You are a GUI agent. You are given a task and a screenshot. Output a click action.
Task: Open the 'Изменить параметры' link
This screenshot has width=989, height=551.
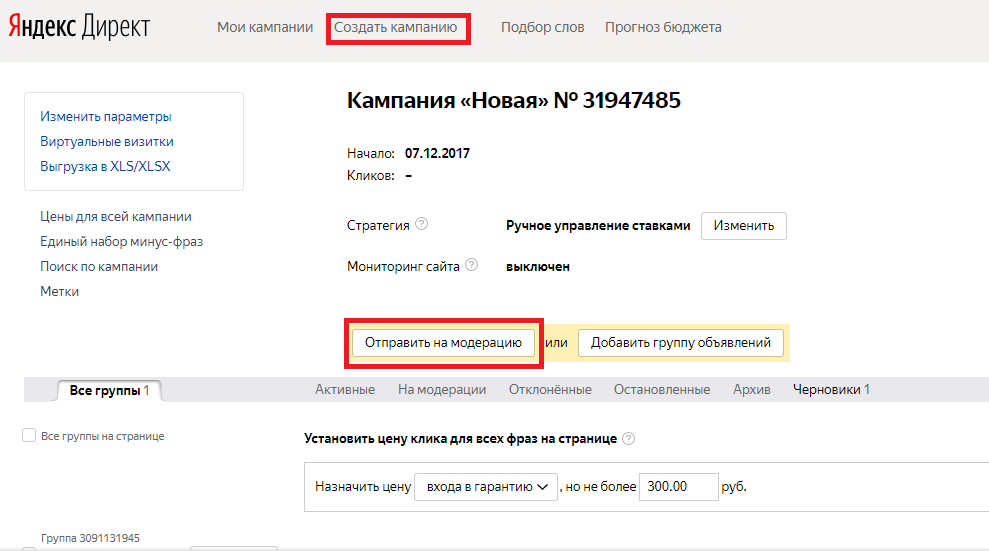[106, 117]
